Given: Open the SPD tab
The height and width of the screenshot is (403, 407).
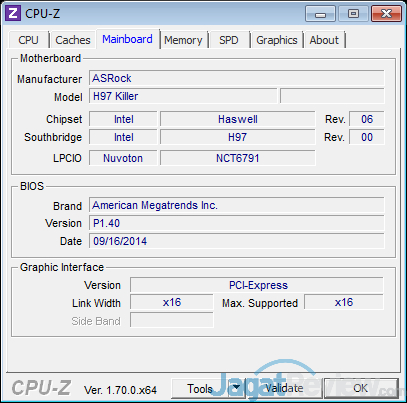Looking at the screenshot, I should [229, 40].
